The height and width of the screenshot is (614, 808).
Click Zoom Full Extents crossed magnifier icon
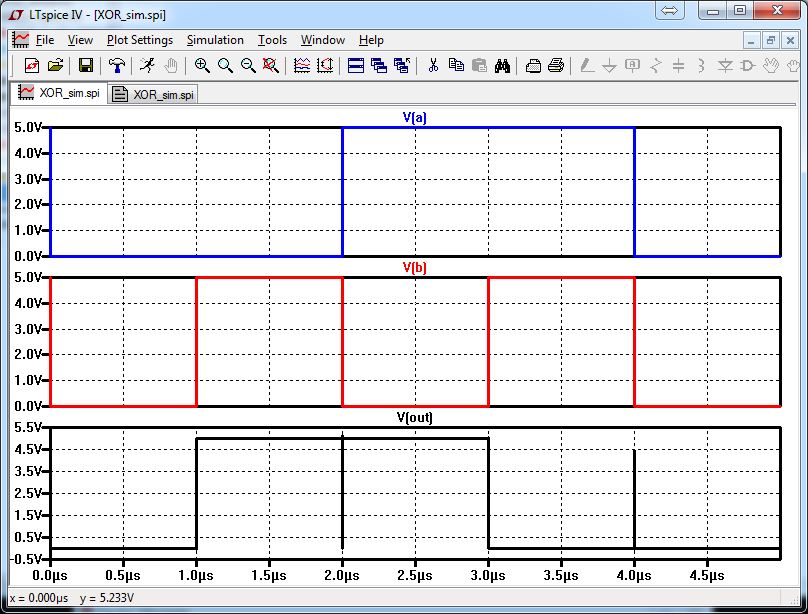tap(271, 65)
